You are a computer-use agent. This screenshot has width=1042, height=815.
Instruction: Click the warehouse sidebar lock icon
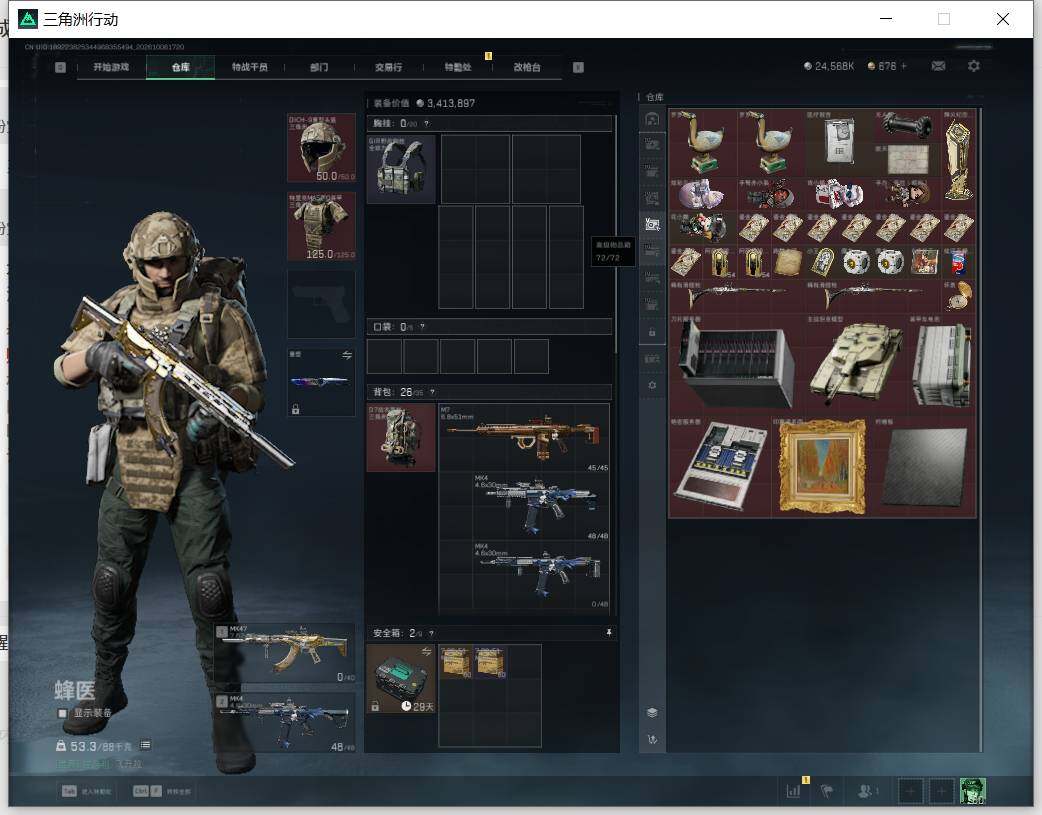(x=652, y=332)
